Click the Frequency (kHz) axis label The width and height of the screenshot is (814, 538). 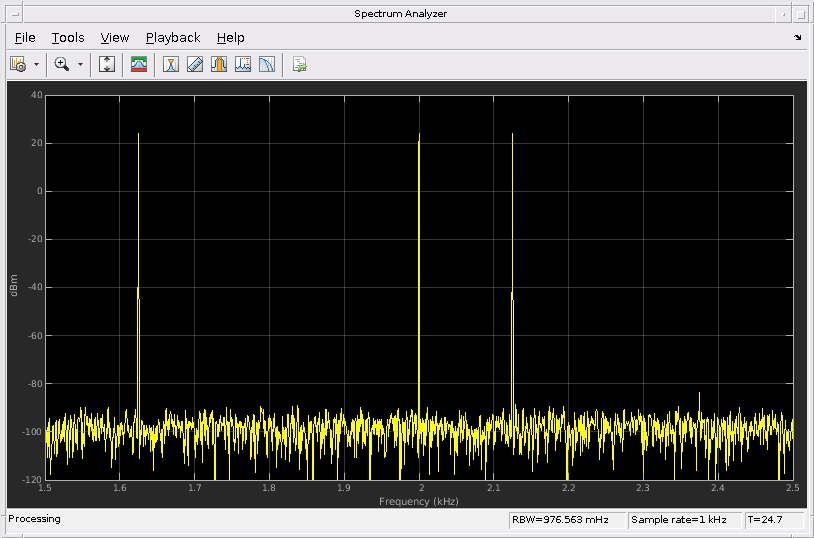[x=418, y=501]
